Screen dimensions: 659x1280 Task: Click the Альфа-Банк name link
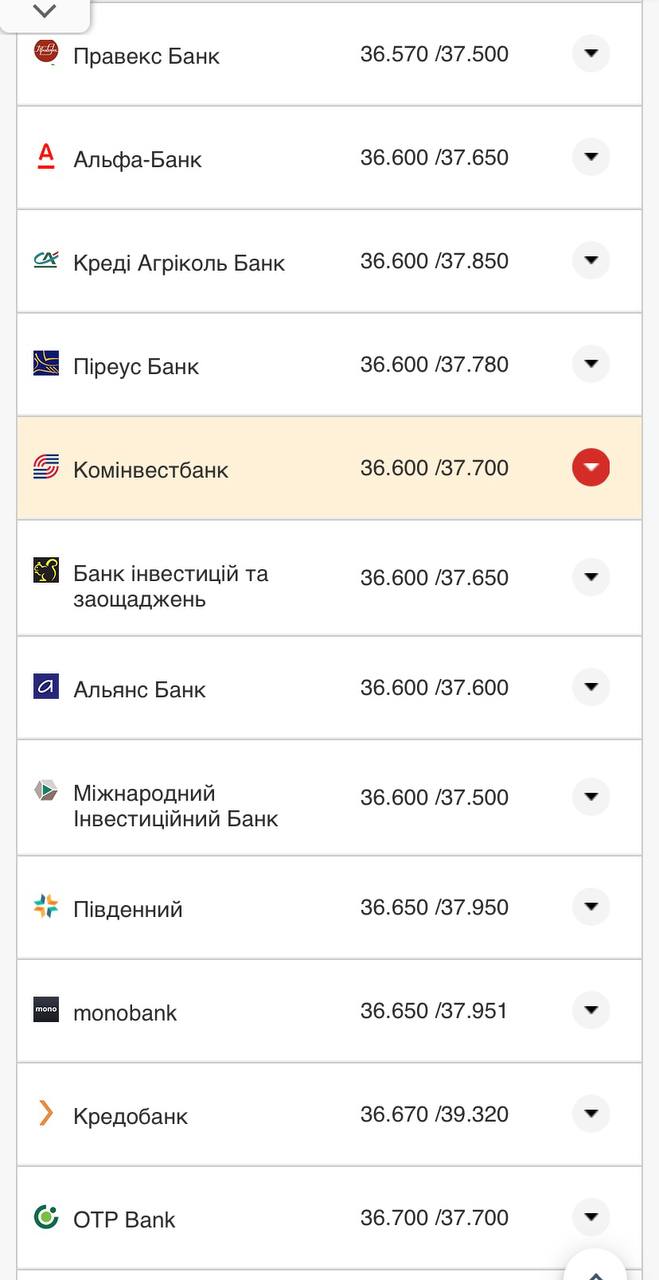[x=136, y=157]
